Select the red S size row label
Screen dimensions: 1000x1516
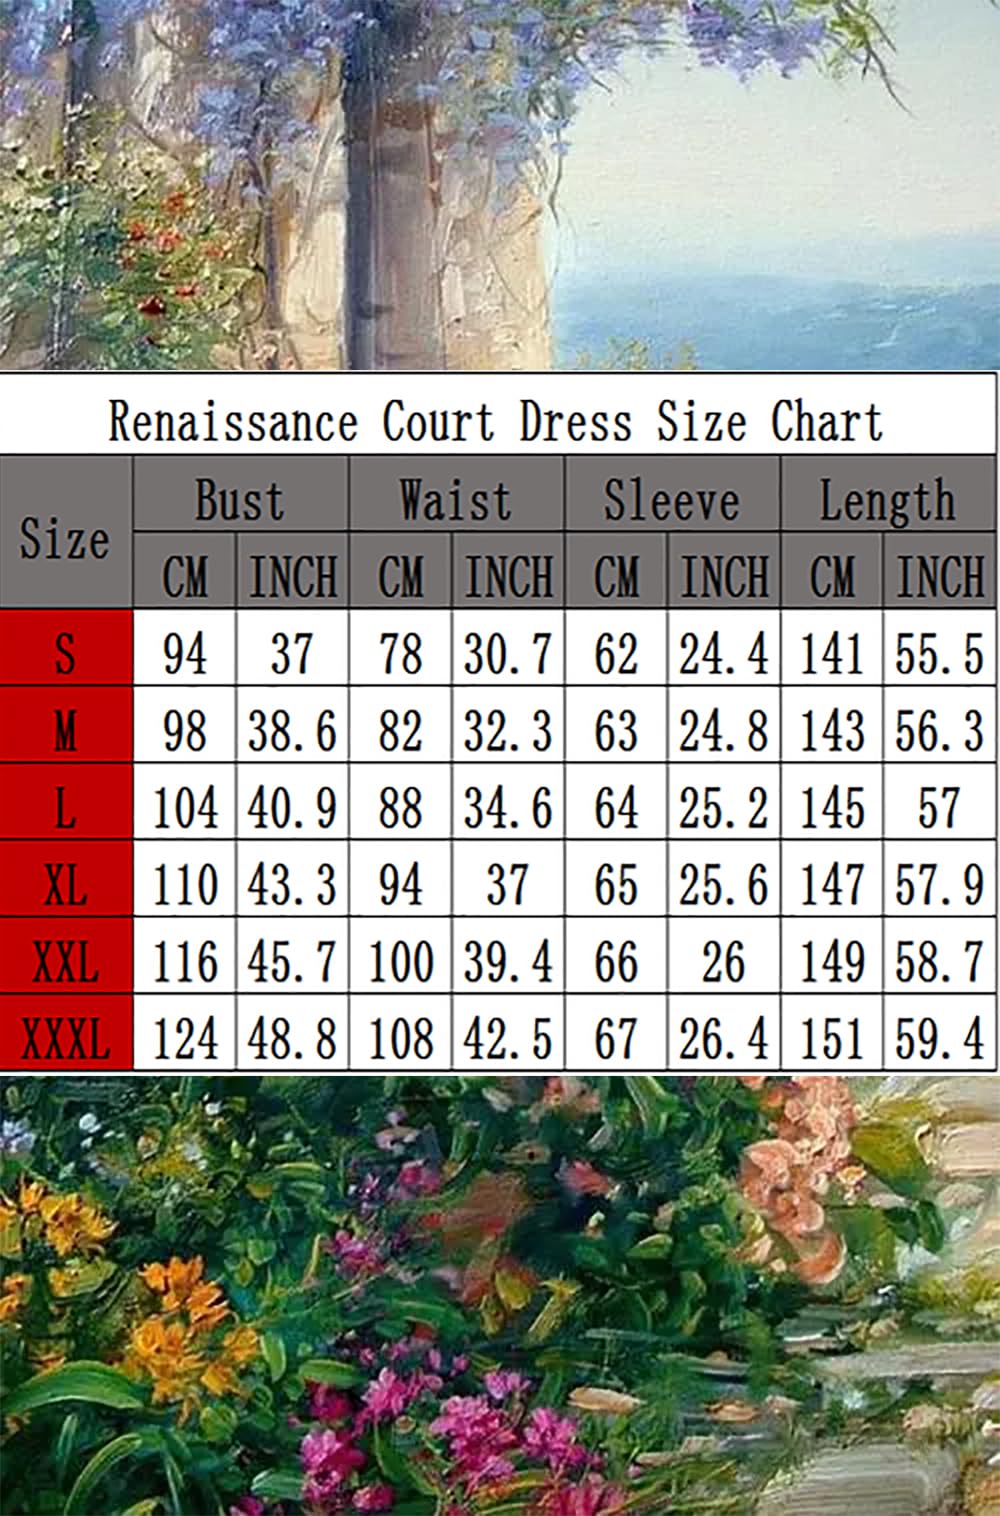click(x=66, y=653)
